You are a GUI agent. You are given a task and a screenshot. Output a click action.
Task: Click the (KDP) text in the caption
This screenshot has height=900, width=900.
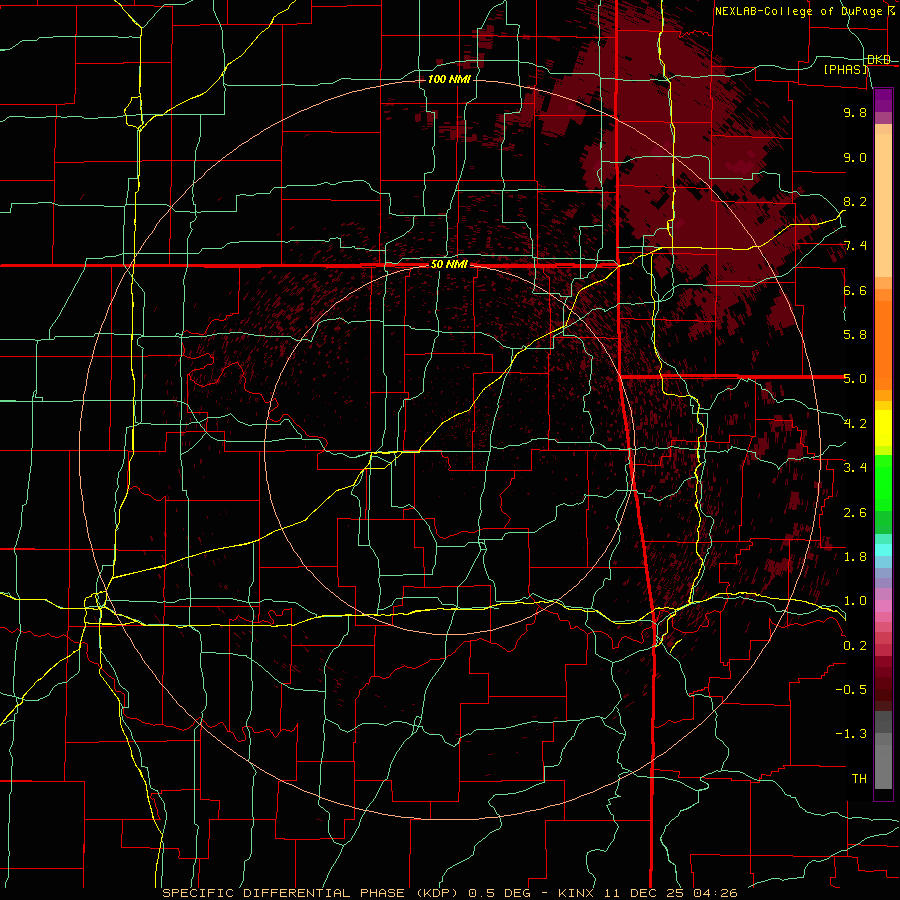click(437, 893)
